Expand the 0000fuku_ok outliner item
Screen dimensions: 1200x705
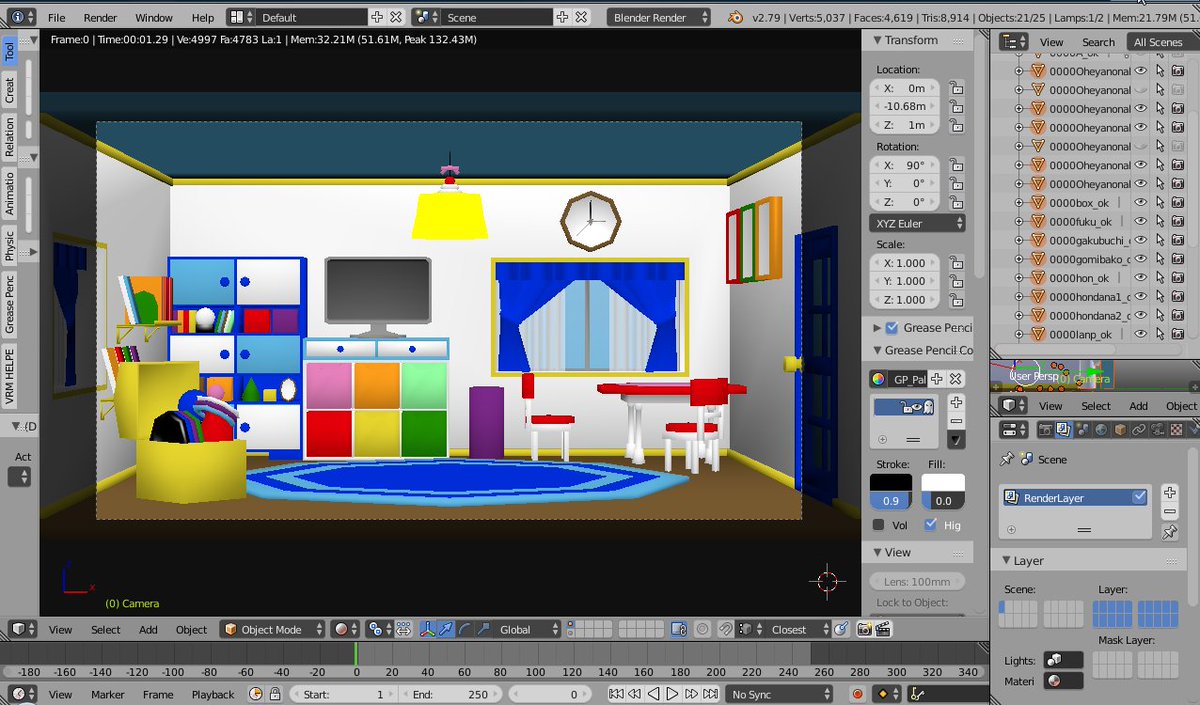click(x=1018, y=222)
